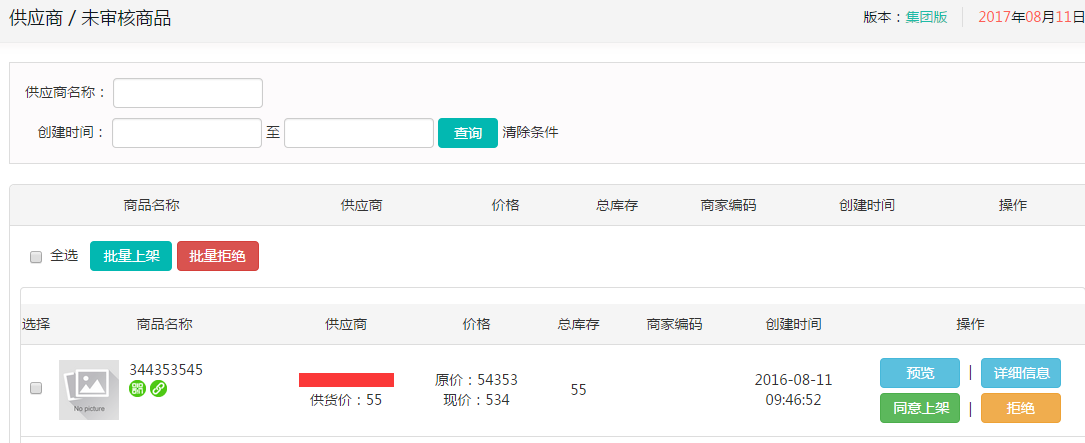Click the green QR code icon

point(138,389)
